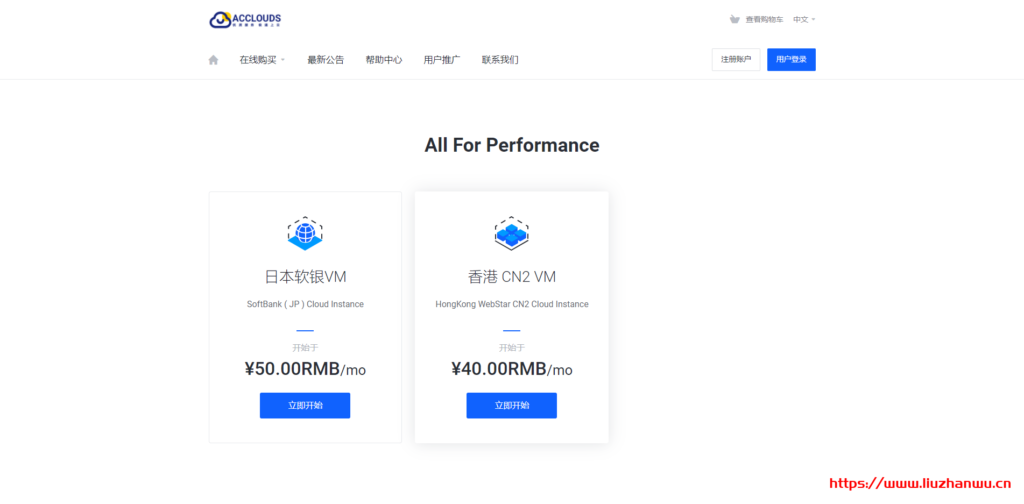This screenshot has width=1024, height=504.
Task: Click the ACCLOUDS cloud logo
Action: 245,19
